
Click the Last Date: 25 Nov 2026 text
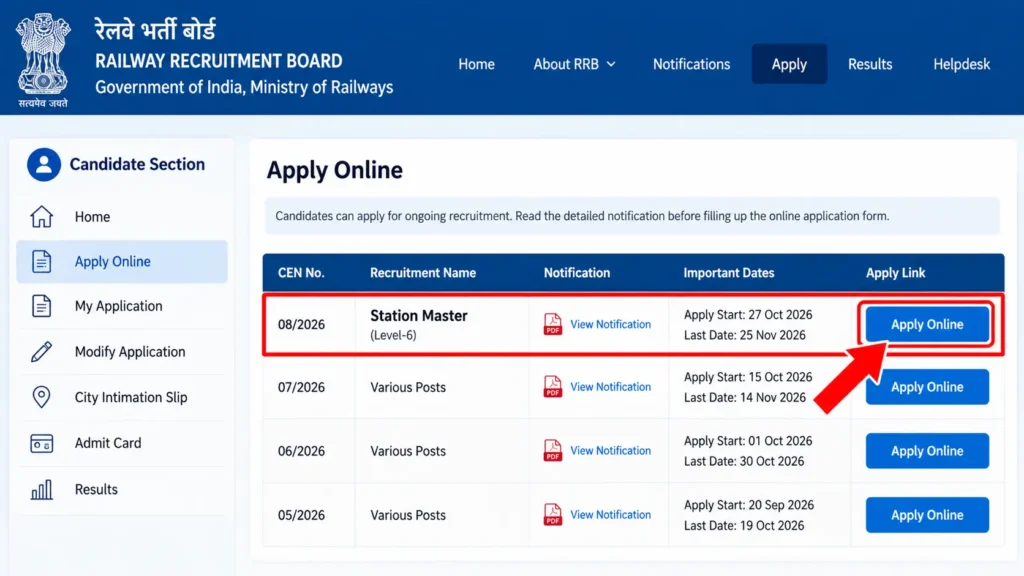pyautogui.click(x=744, y=335)
